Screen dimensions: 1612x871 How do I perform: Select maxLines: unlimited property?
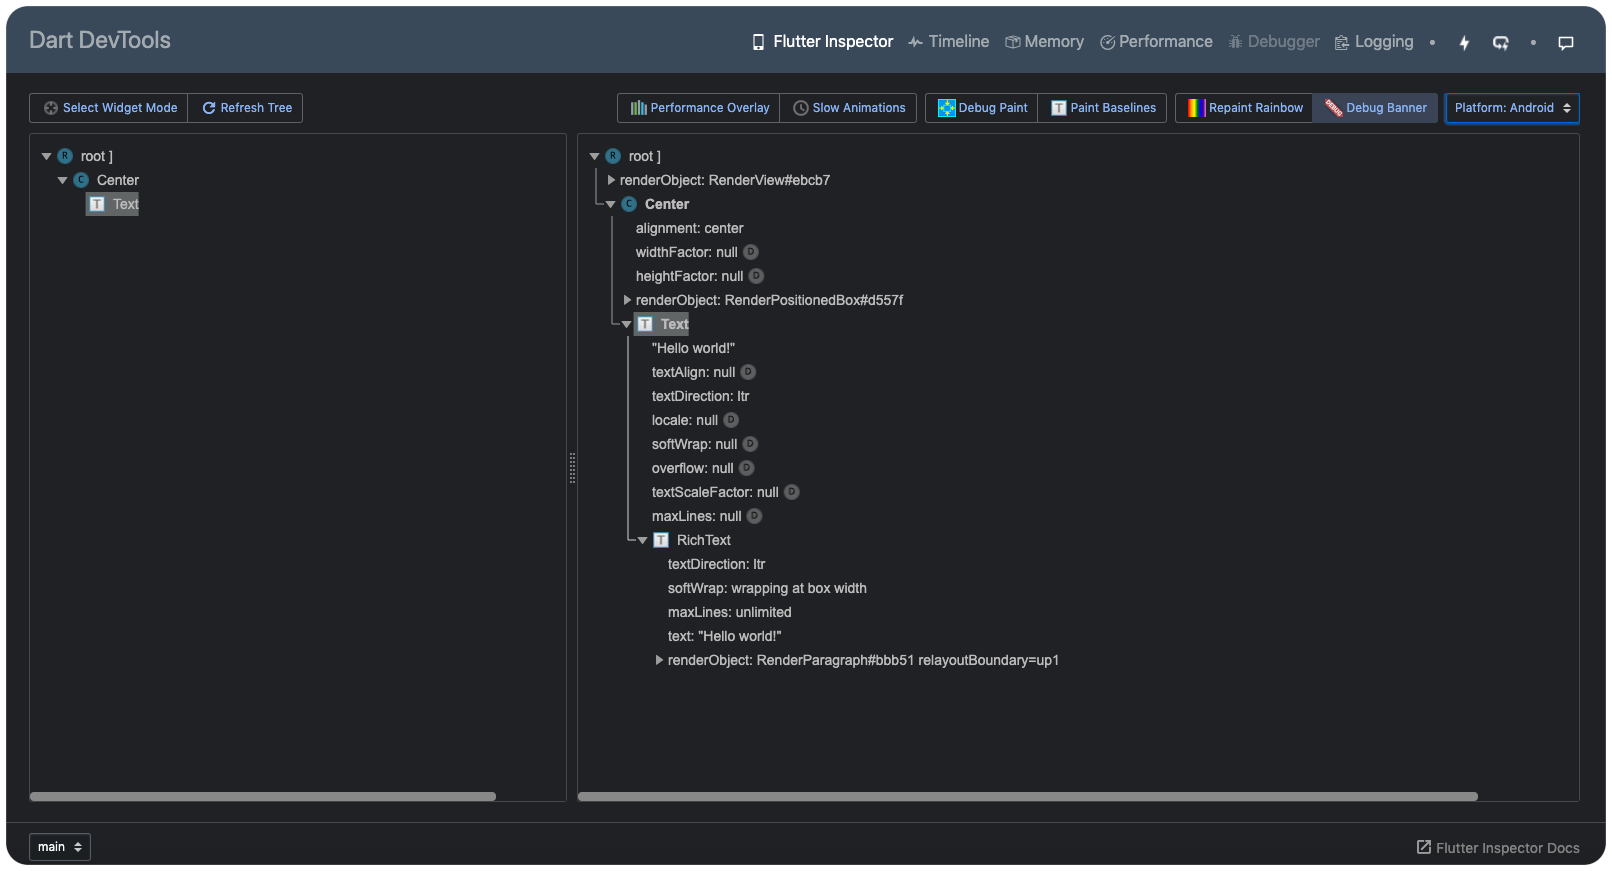point(729,612)
